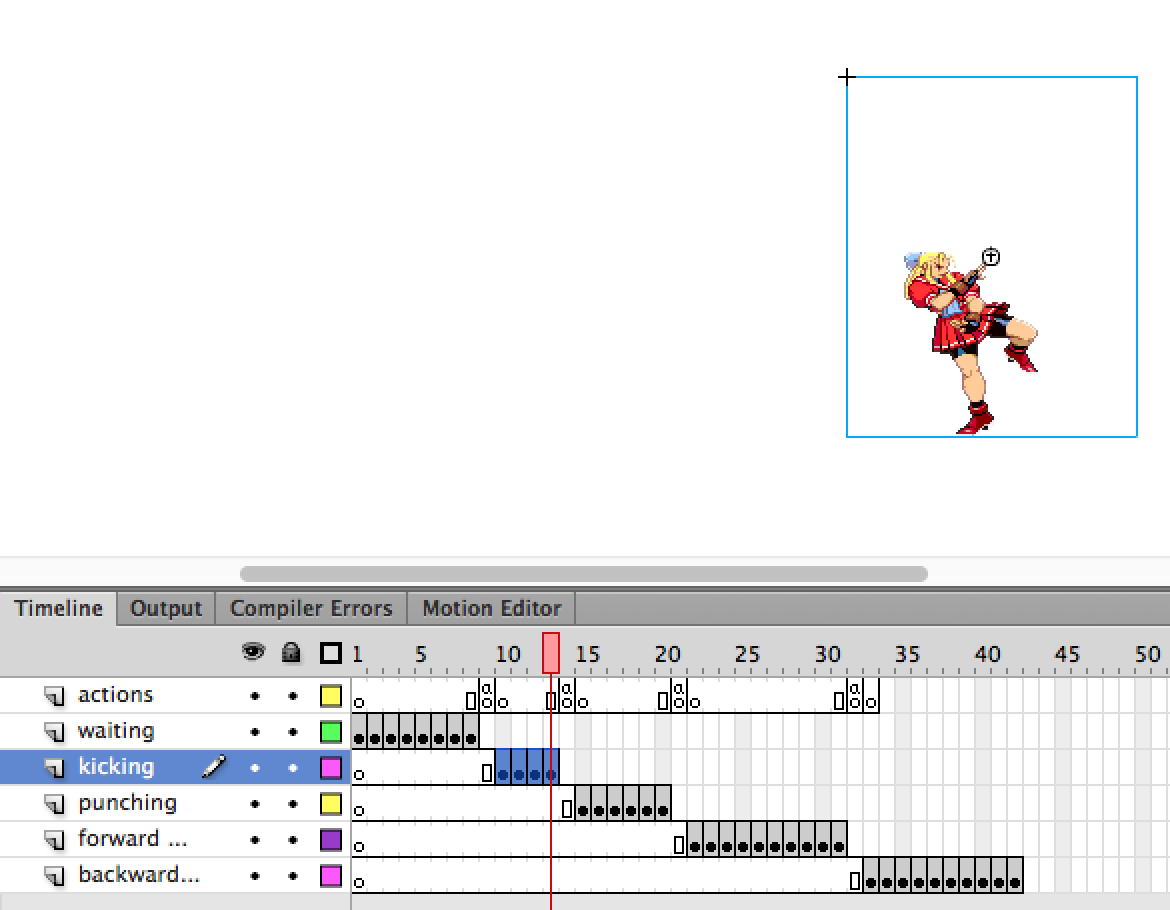Click the waiting layer green outline swatch

coord(331,732)
